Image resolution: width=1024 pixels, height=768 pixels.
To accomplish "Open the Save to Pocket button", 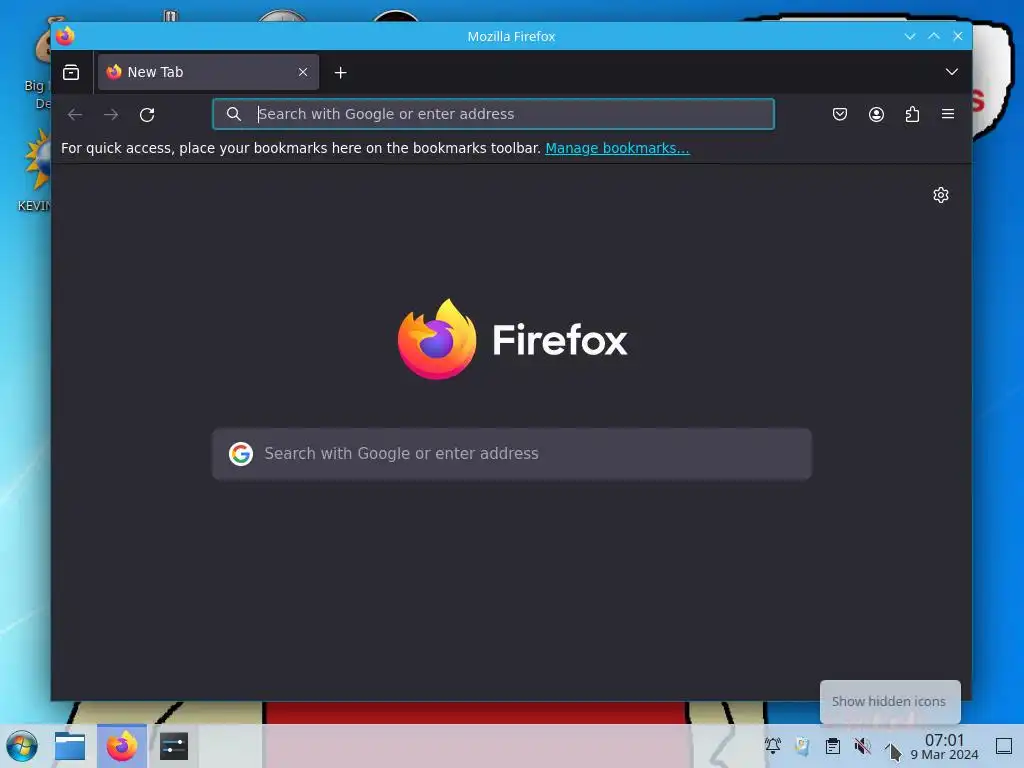I will coord(840,114).
